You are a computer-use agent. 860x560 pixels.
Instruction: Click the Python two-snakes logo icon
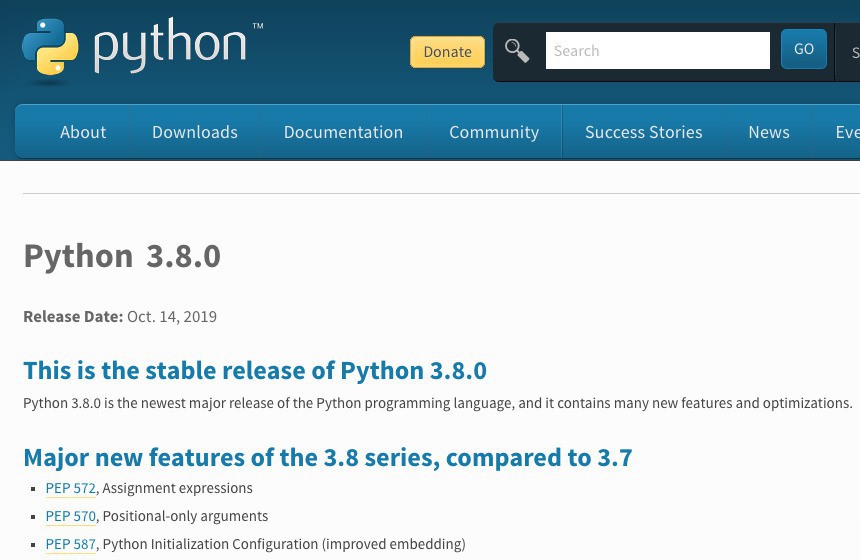point(50,47)
